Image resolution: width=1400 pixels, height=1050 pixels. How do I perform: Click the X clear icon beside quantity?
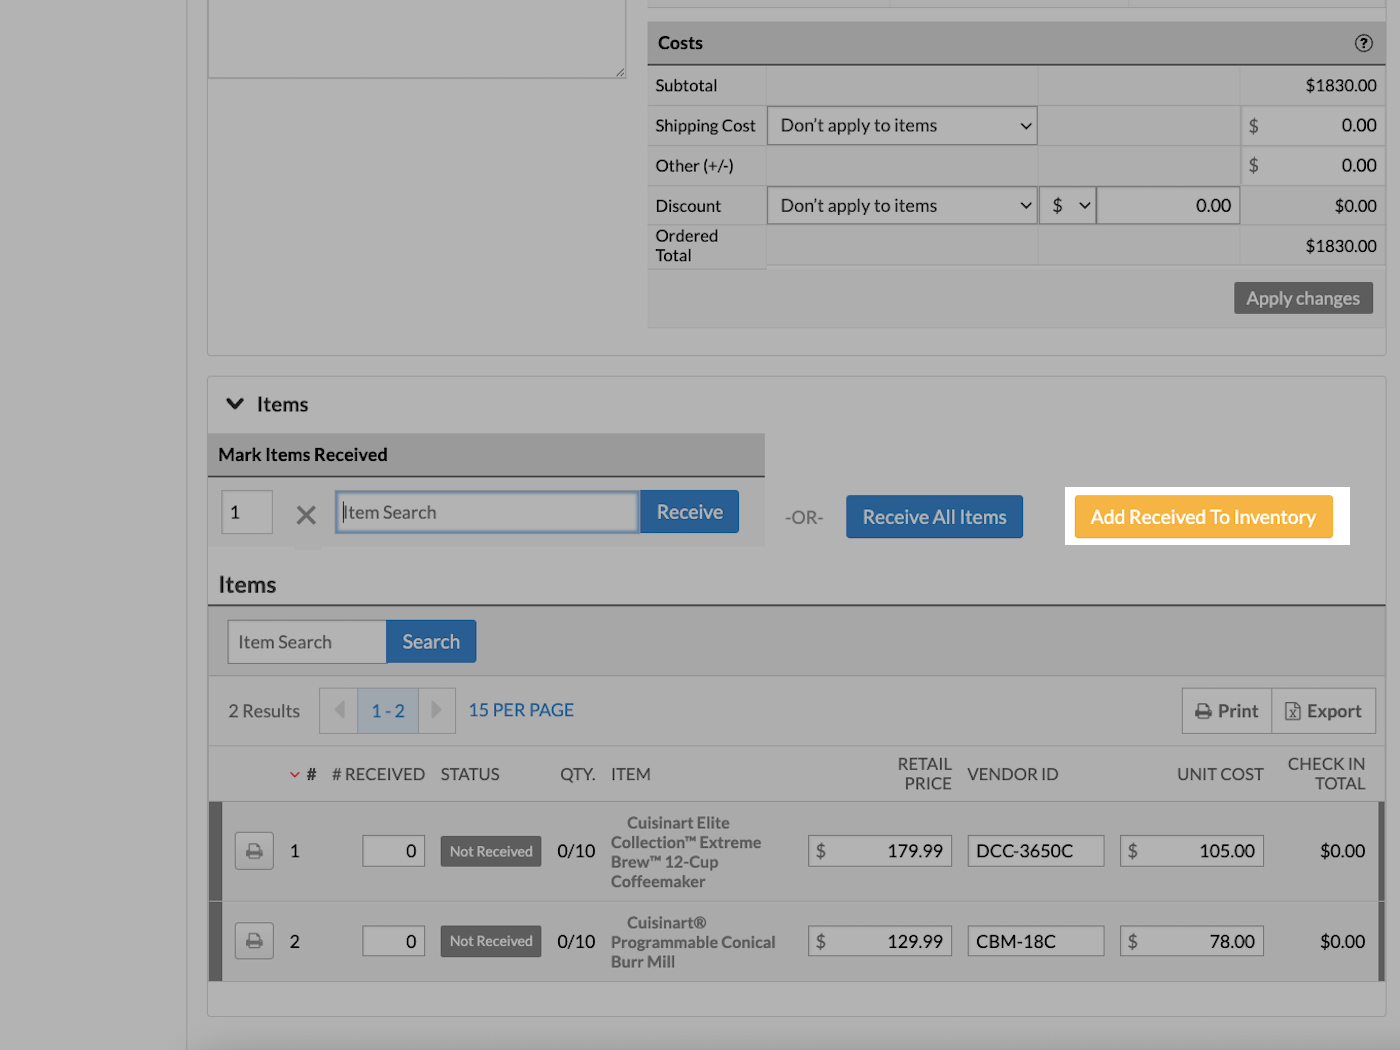[x=306, y=514]
